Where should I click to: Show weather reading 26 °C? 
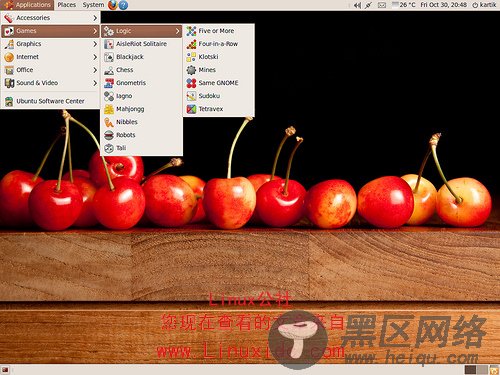pos(404,5)
